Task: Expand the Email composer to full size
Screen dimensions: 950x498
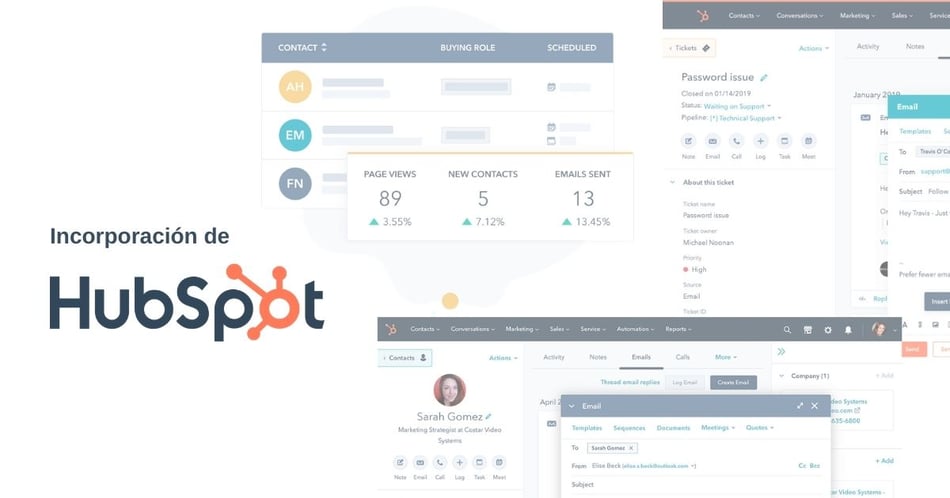Action: 800,406
